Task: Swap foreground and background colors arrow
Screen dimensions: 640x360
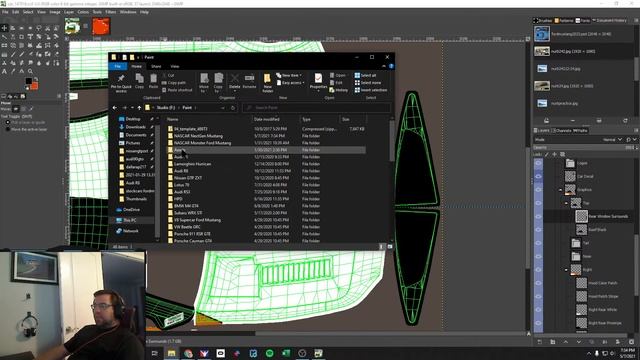Action: tap(36, 80)
